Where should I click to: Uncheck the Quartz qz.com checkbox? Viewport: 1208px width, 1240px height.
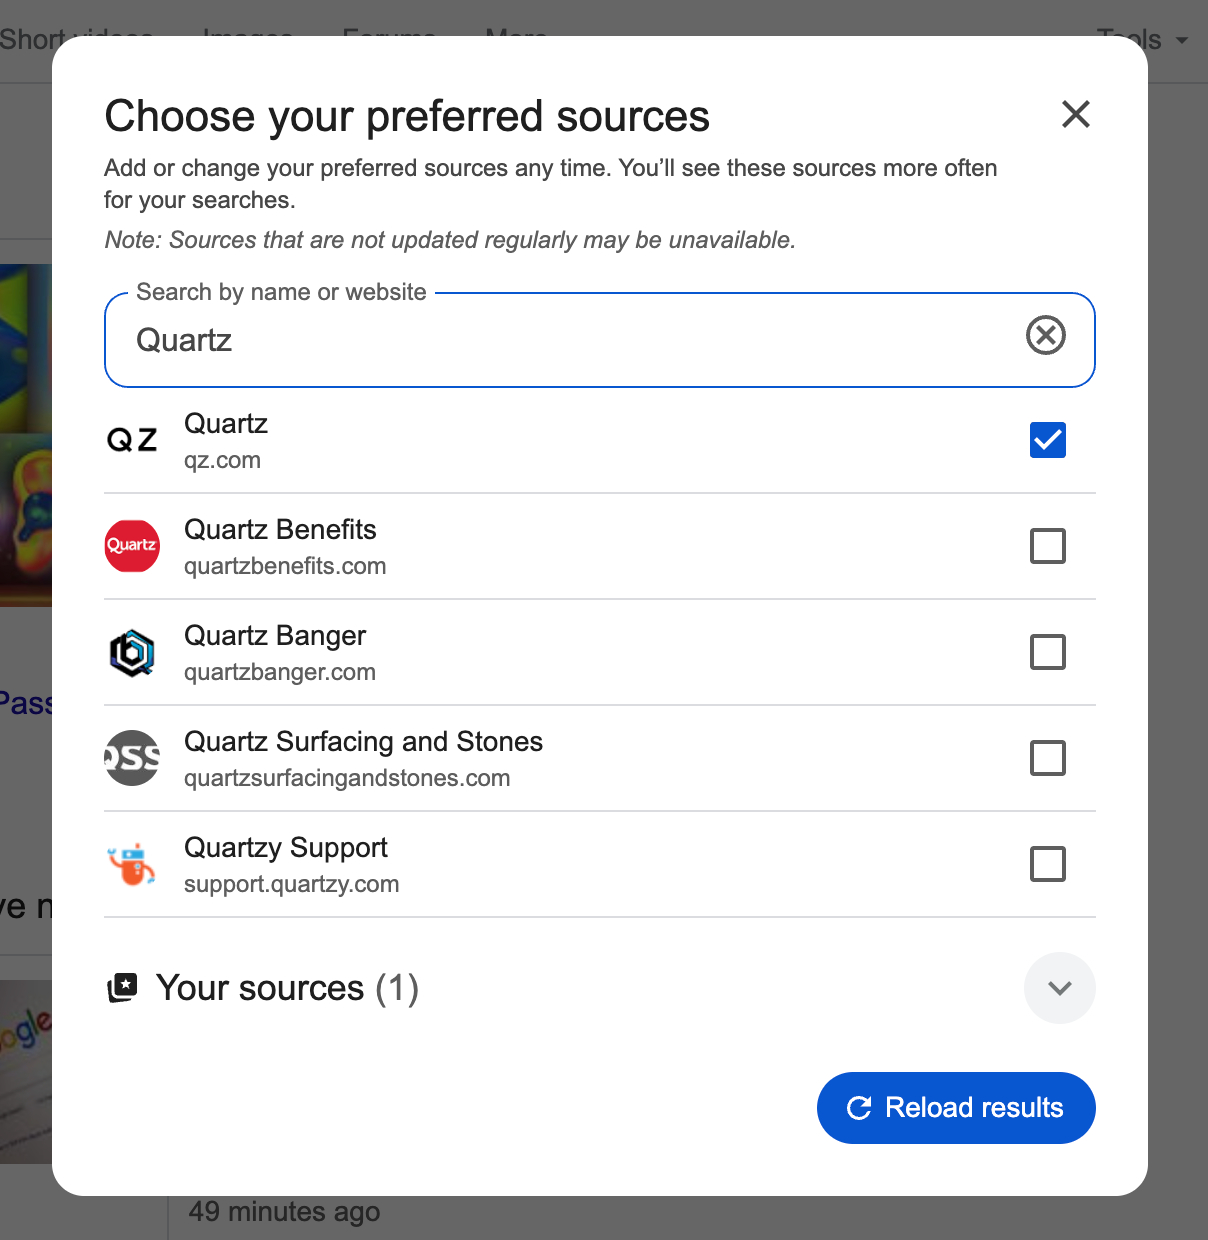(x=1047, y=440)
